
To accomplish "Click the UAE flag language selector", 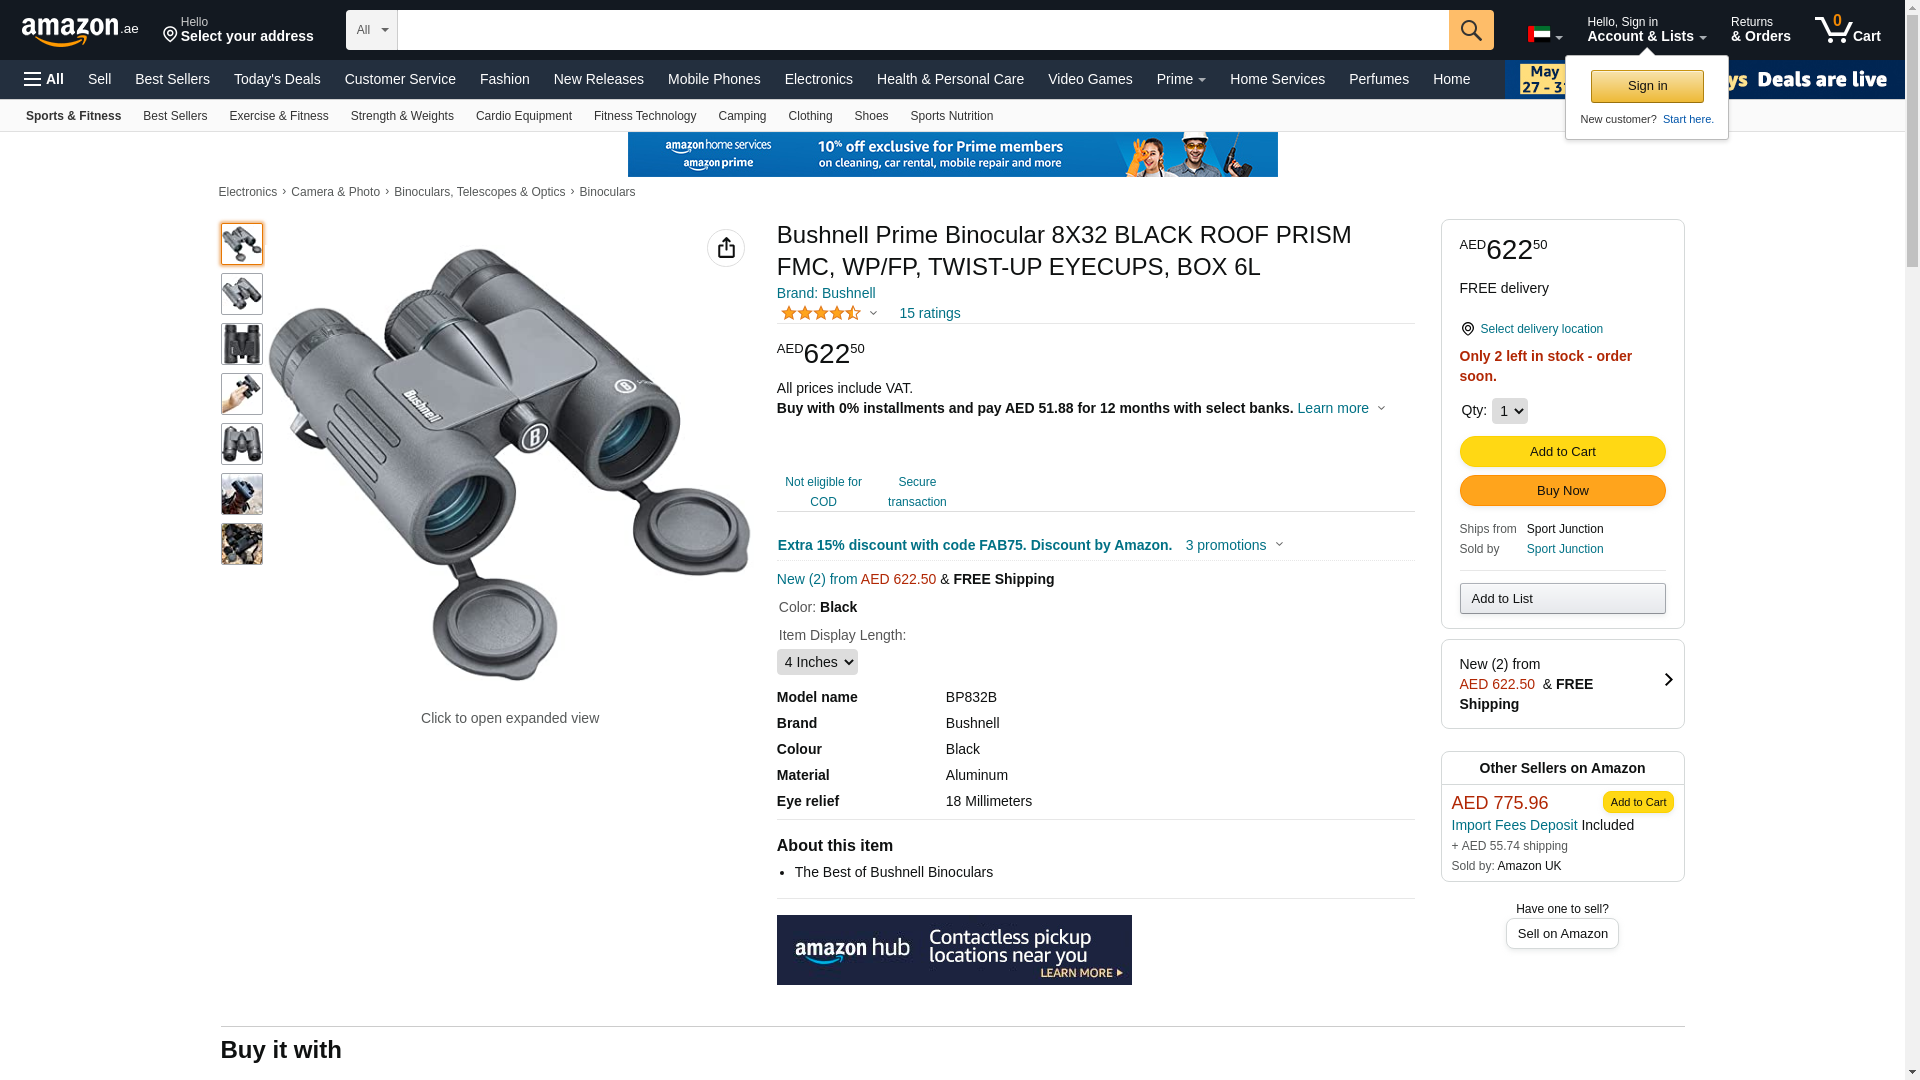I will pyautogui.click(x=1544, y=35).
